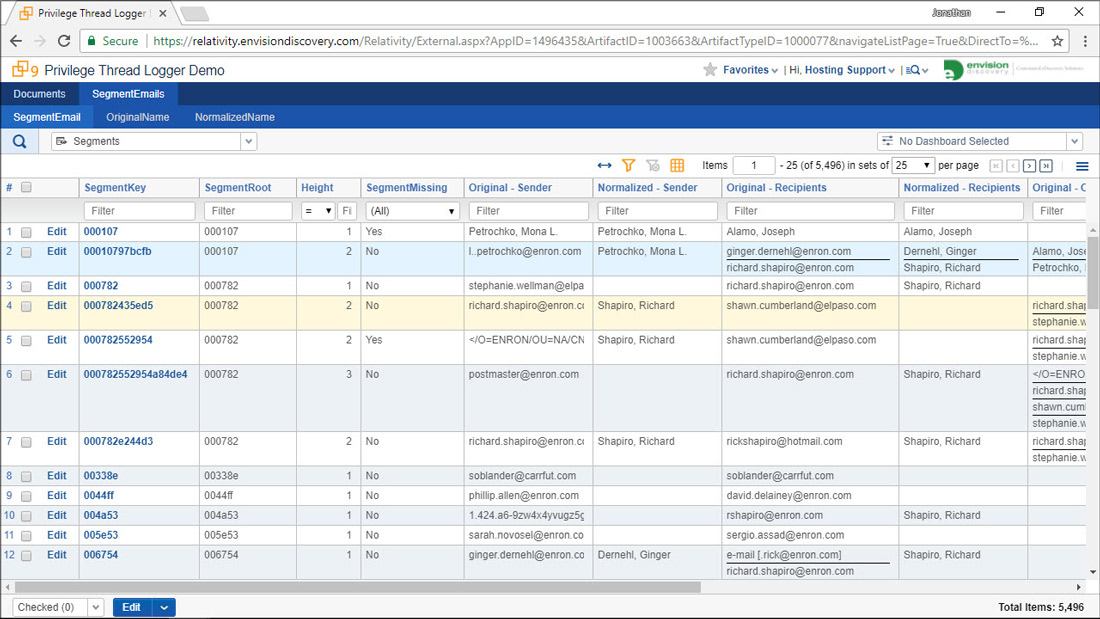1100x619 pixels.
Task: Click the SegmentKey filter input field
Action: 139,211
